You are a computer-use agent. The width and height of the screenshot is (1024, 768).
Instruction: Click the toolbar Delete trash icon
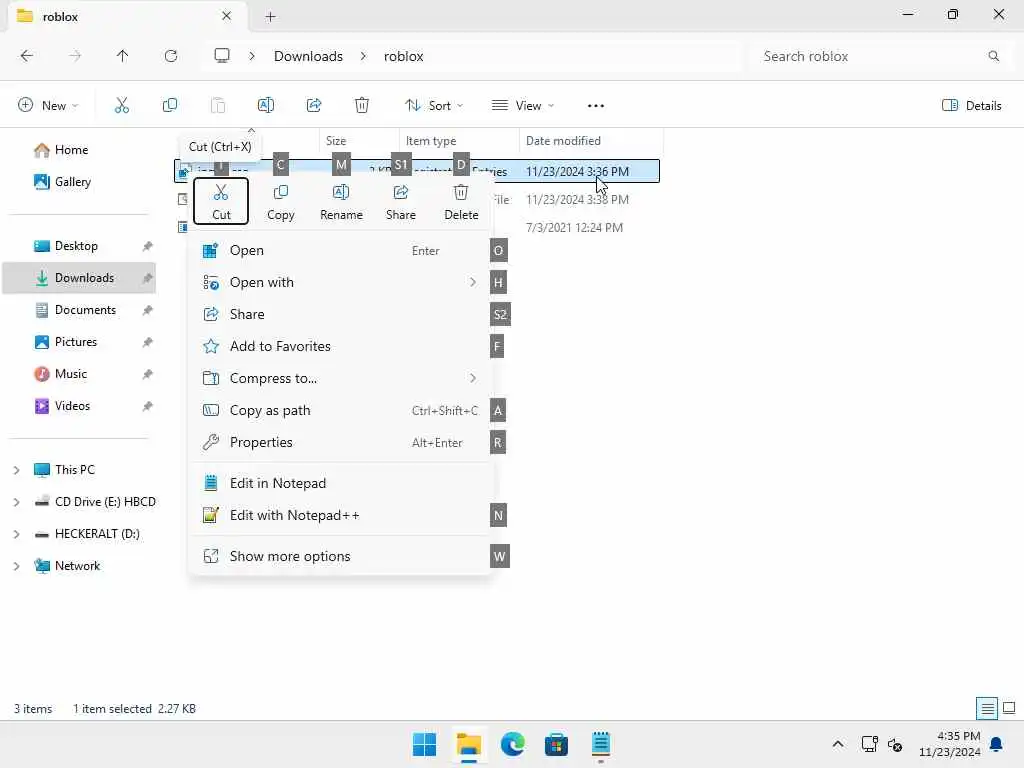(x=362, y=105)
